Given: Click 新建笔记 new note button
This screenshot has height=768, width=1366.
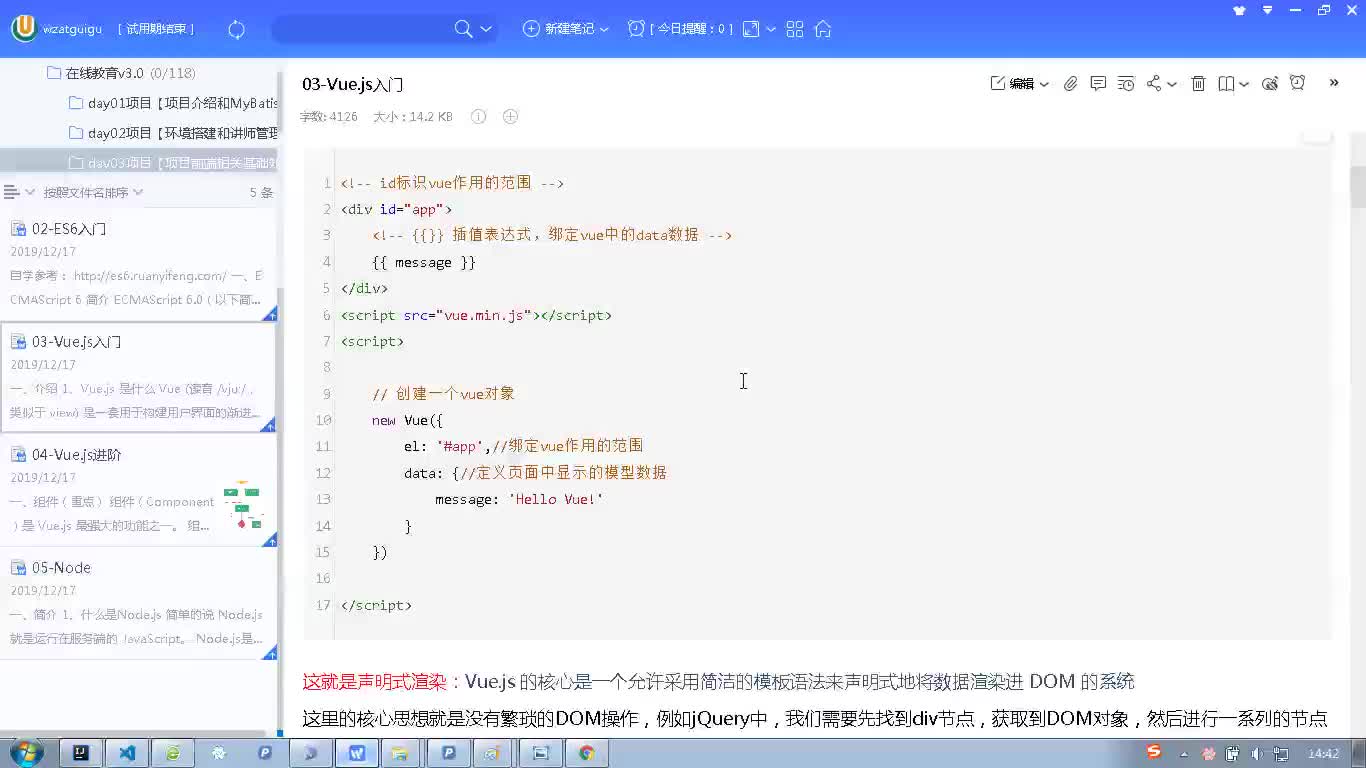Looking at the screenshot, I should (558, 29).
